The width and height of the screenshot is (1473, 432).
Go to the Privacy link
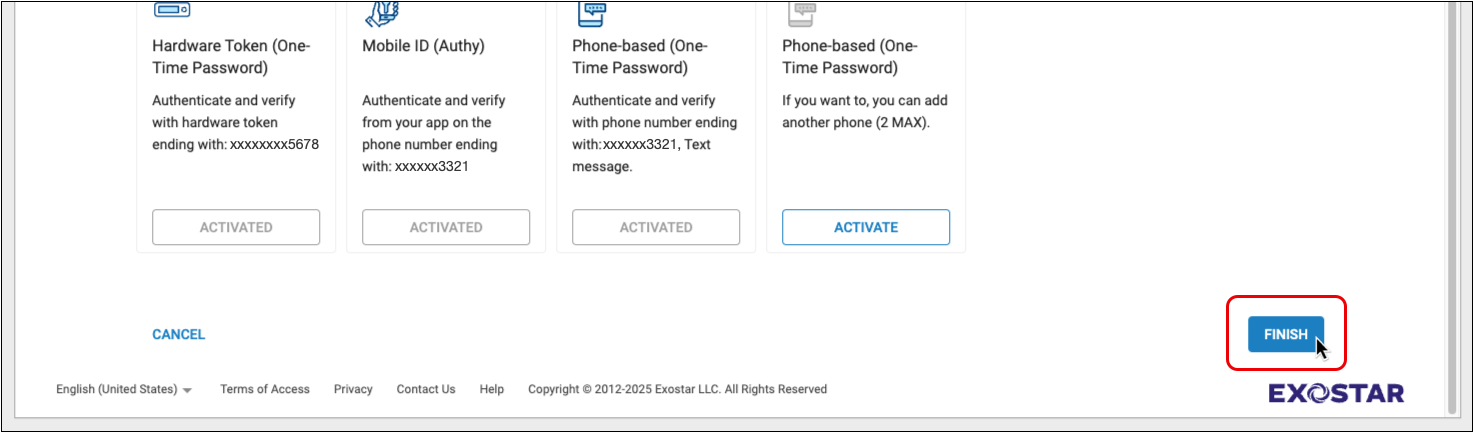(353, 389)
